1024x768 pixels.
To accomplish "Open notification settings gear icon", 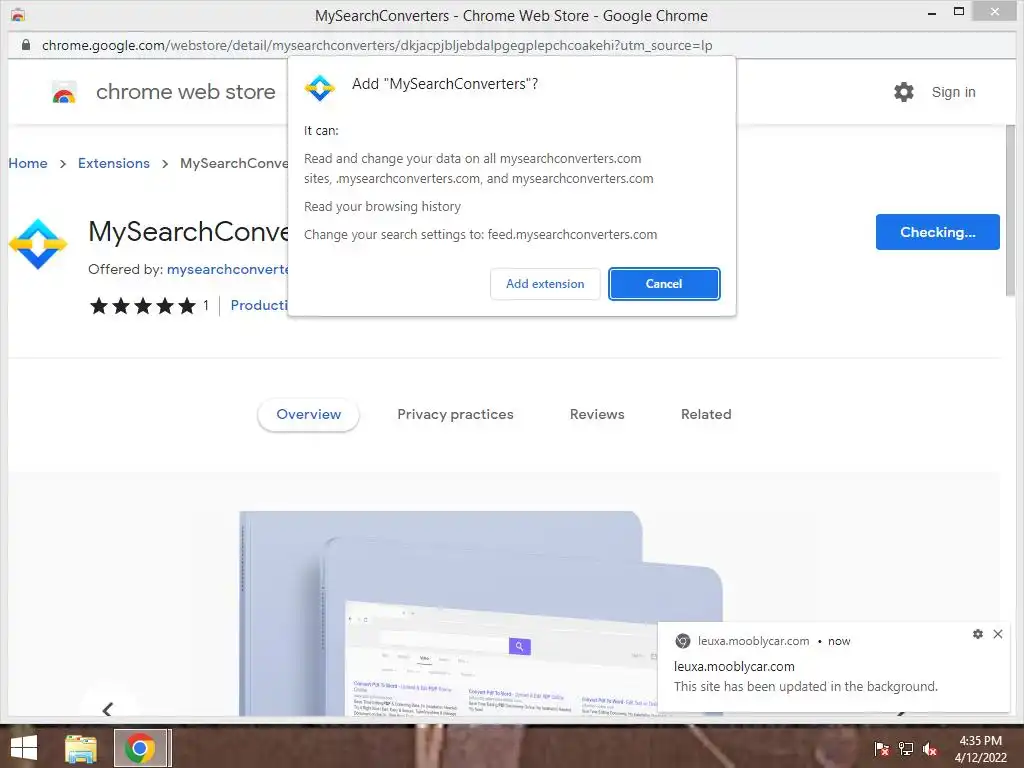I will [x=978, y=634].
